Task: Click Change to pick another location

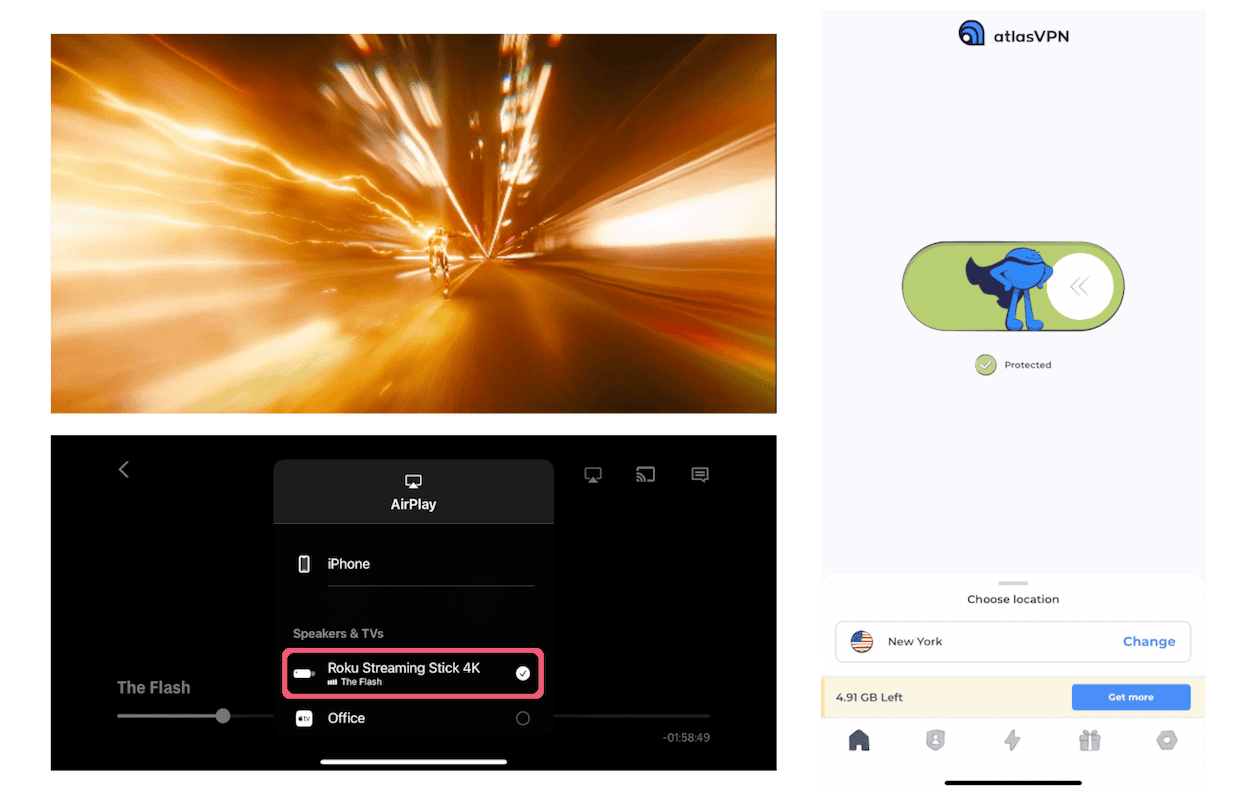Action: click(x=1149, y=642)
